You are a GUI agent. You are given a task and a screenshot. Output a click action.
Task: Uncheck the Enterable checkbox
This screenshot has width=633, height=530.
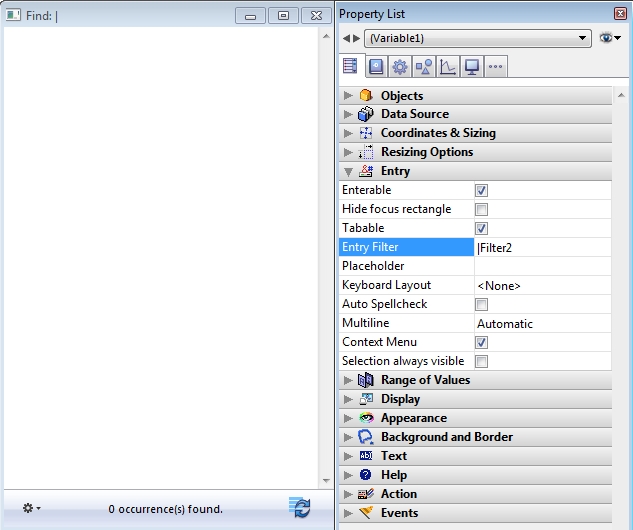481,190
